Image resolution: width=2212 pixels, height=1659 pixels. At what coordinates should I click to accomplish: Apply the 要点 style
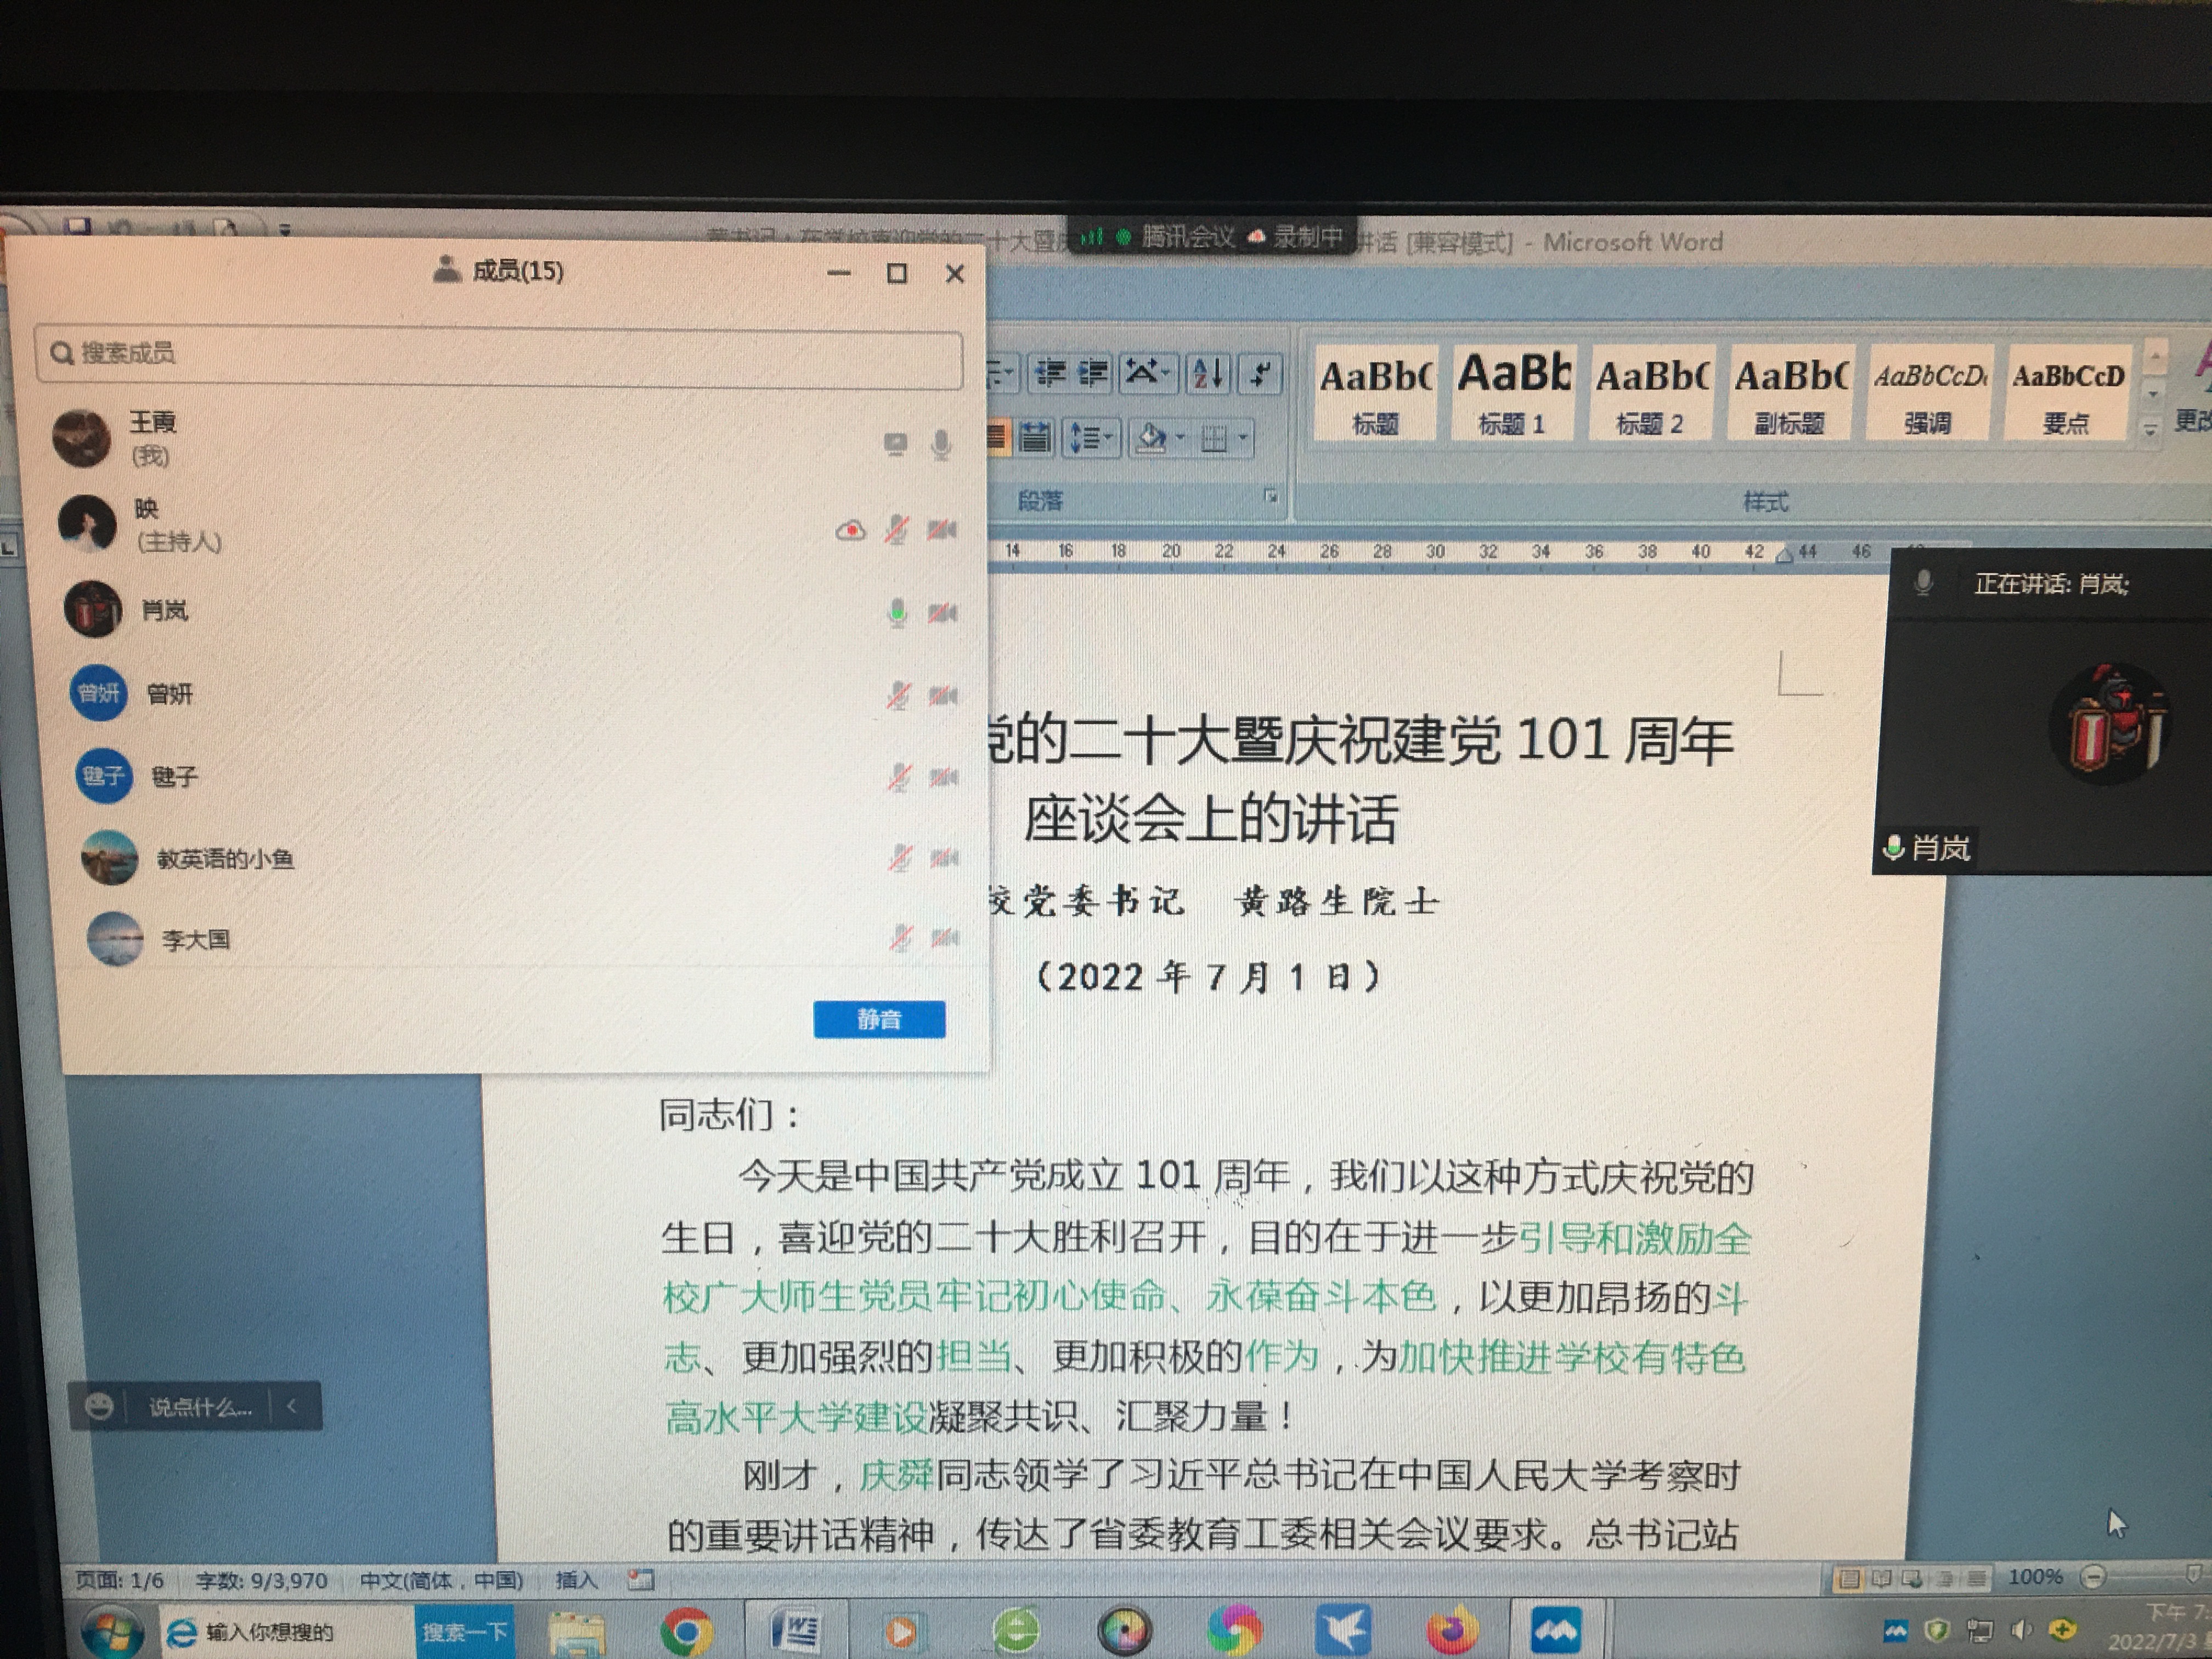[2067, 393]
